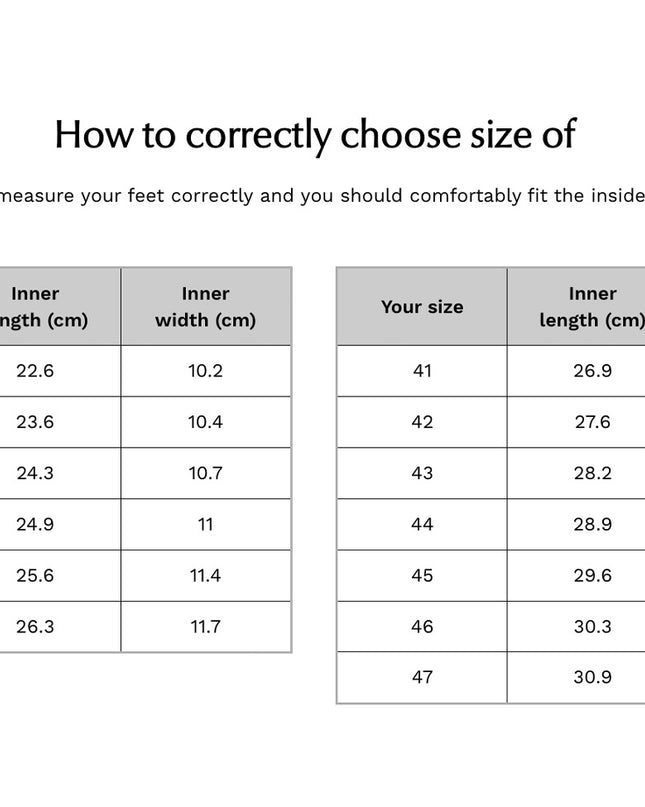Click the inner width value 11.7

205,627
